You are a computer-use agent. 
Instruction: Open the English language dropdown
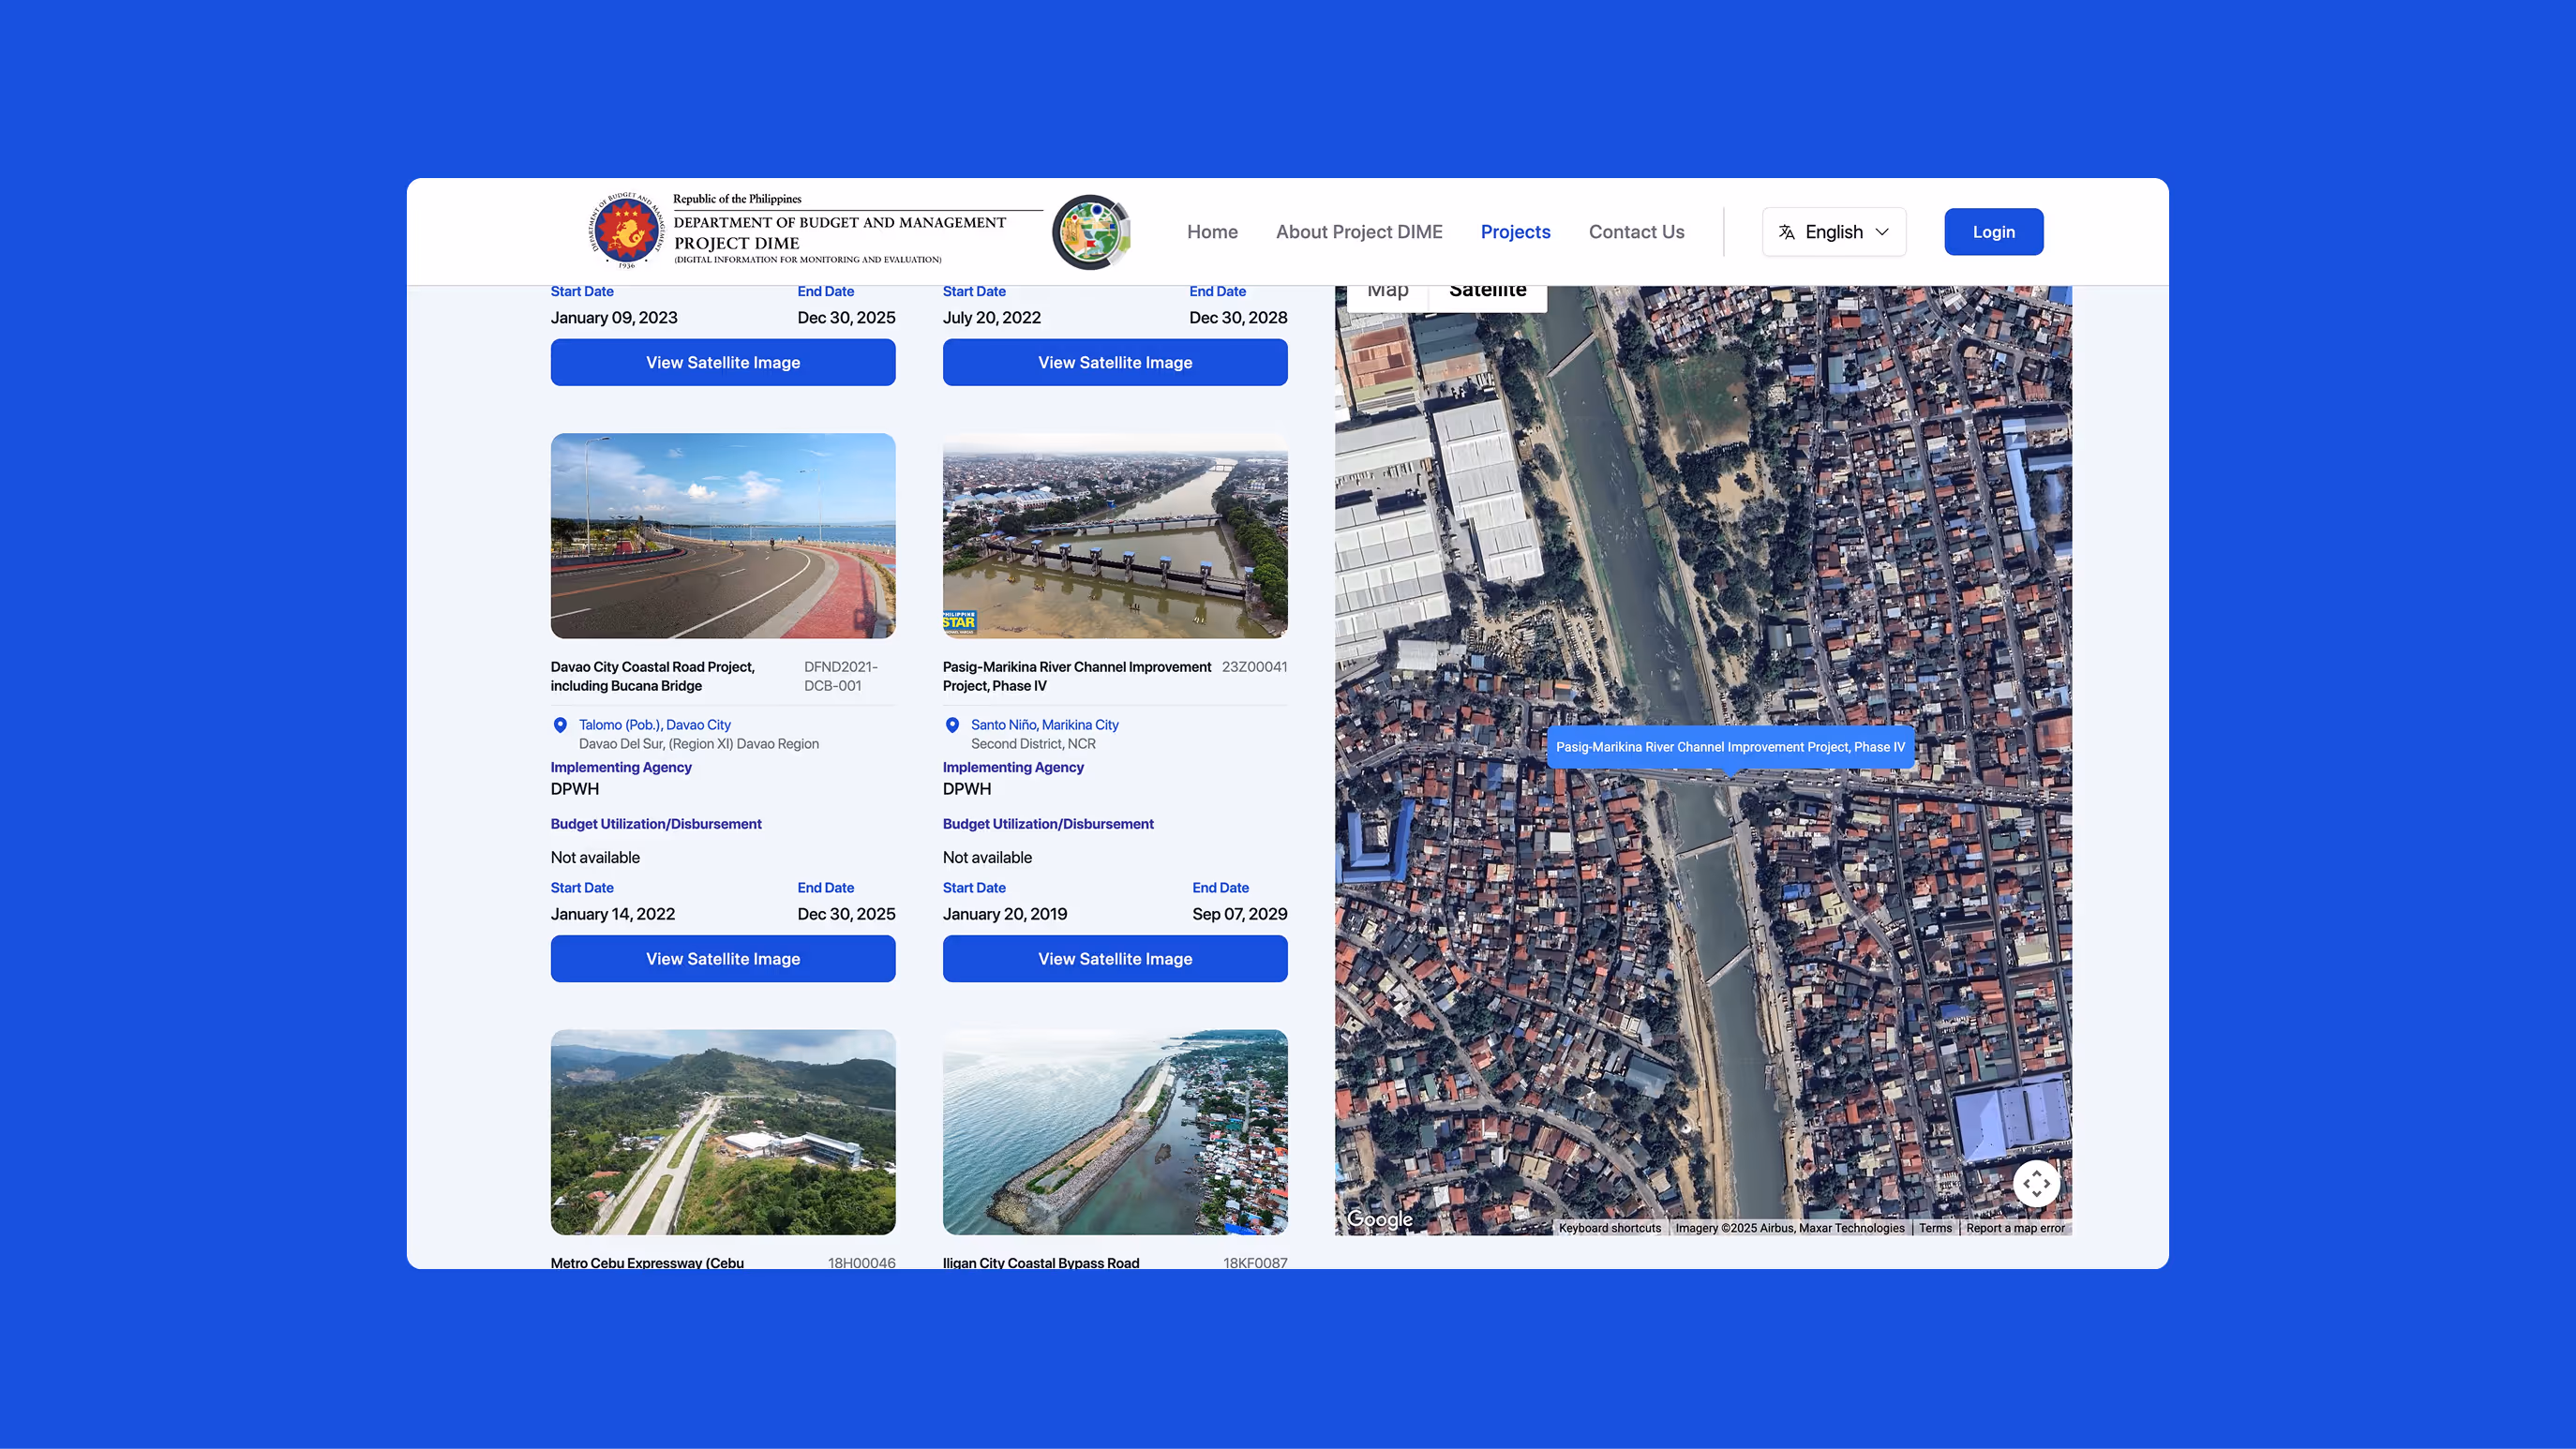point(1834,231)
